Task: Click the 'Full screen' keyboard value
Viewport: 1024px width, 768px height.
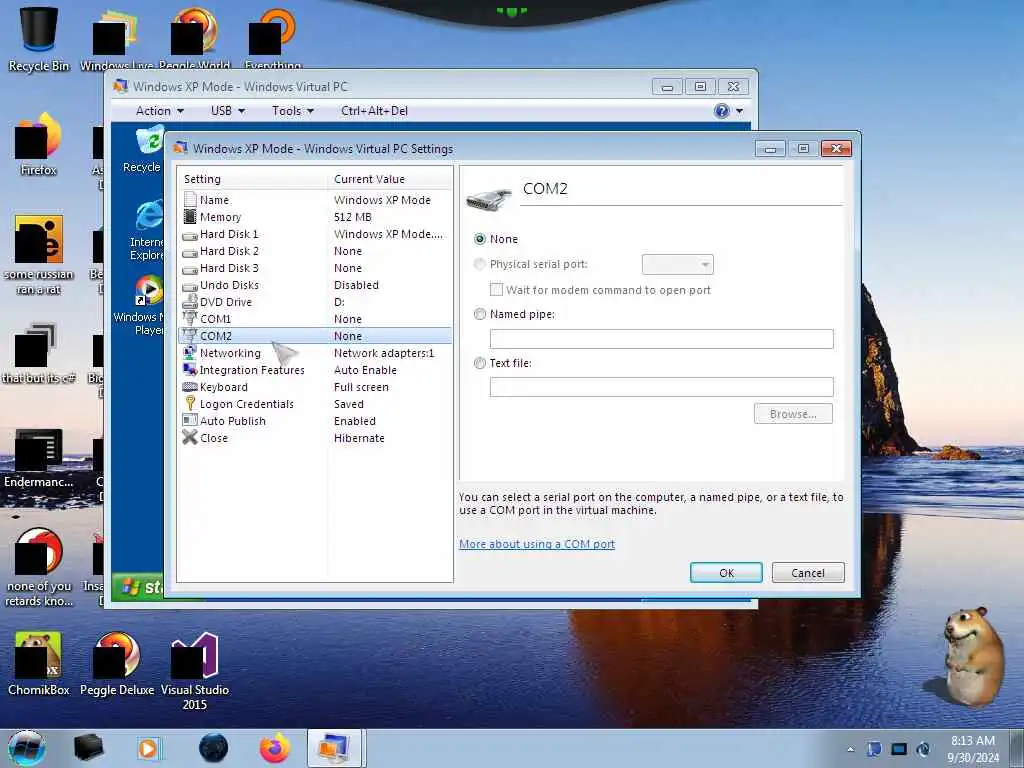Action: (361, 387)
